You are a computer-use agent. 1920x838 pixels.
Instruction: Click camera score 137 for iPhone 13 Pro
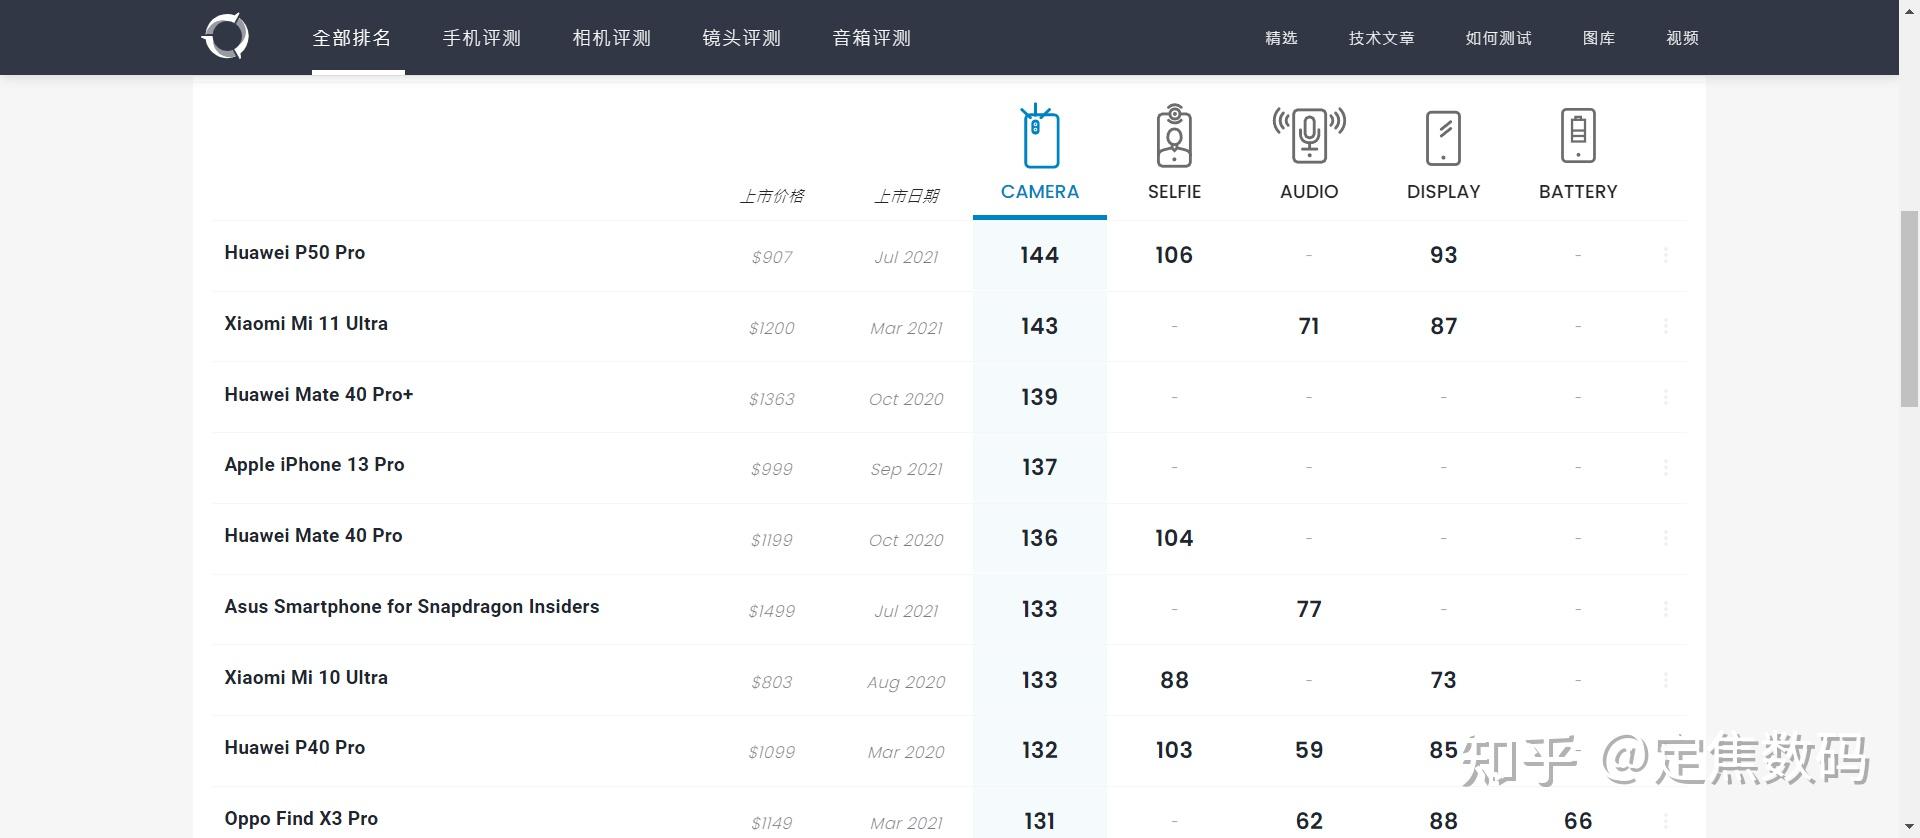(1040, 468)
